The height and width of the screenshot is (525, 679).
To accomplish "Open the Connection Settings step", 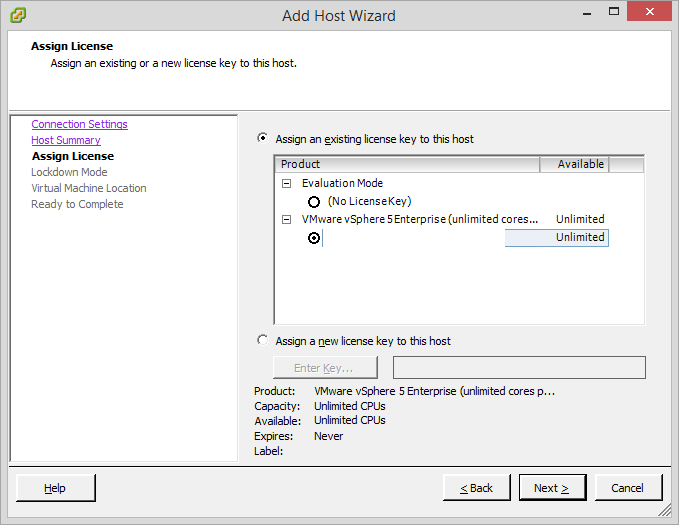I will click(79, 124).
